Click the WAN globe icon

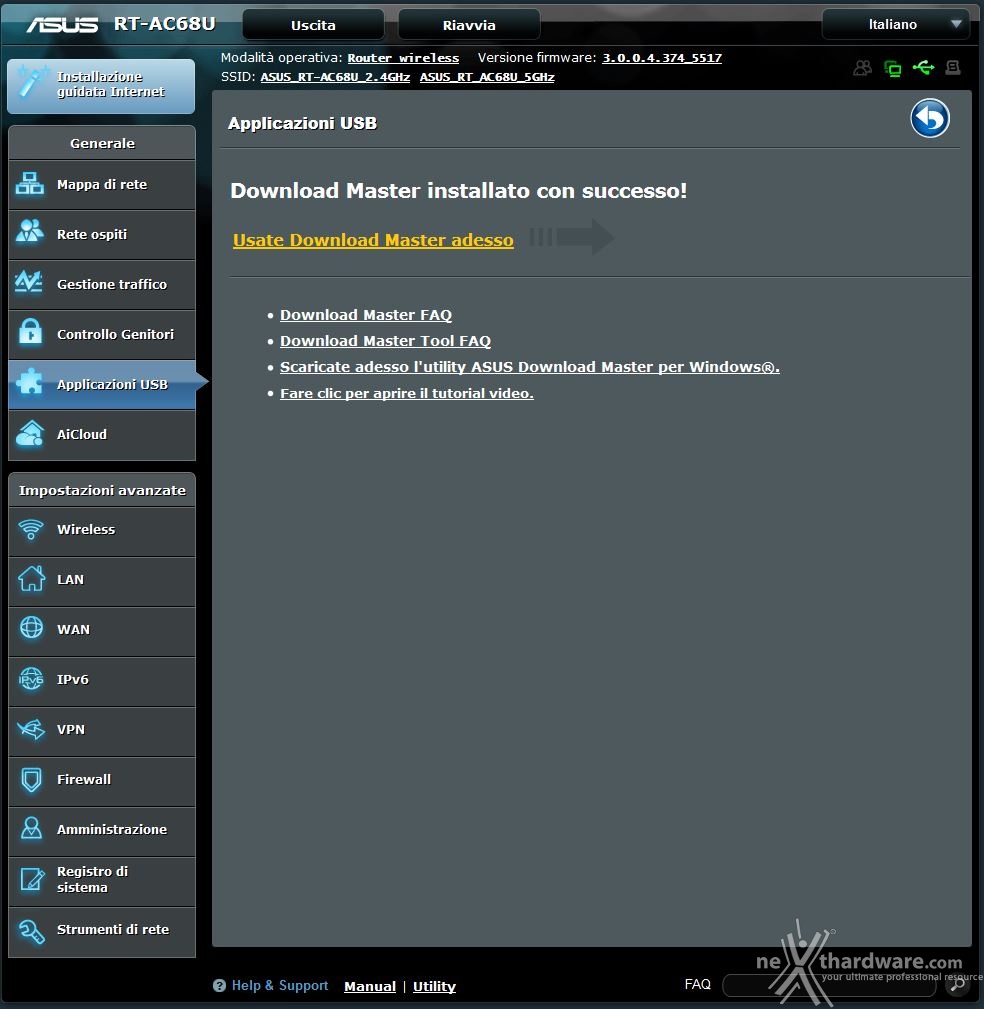pyautogui.click(x=31, y=627)
